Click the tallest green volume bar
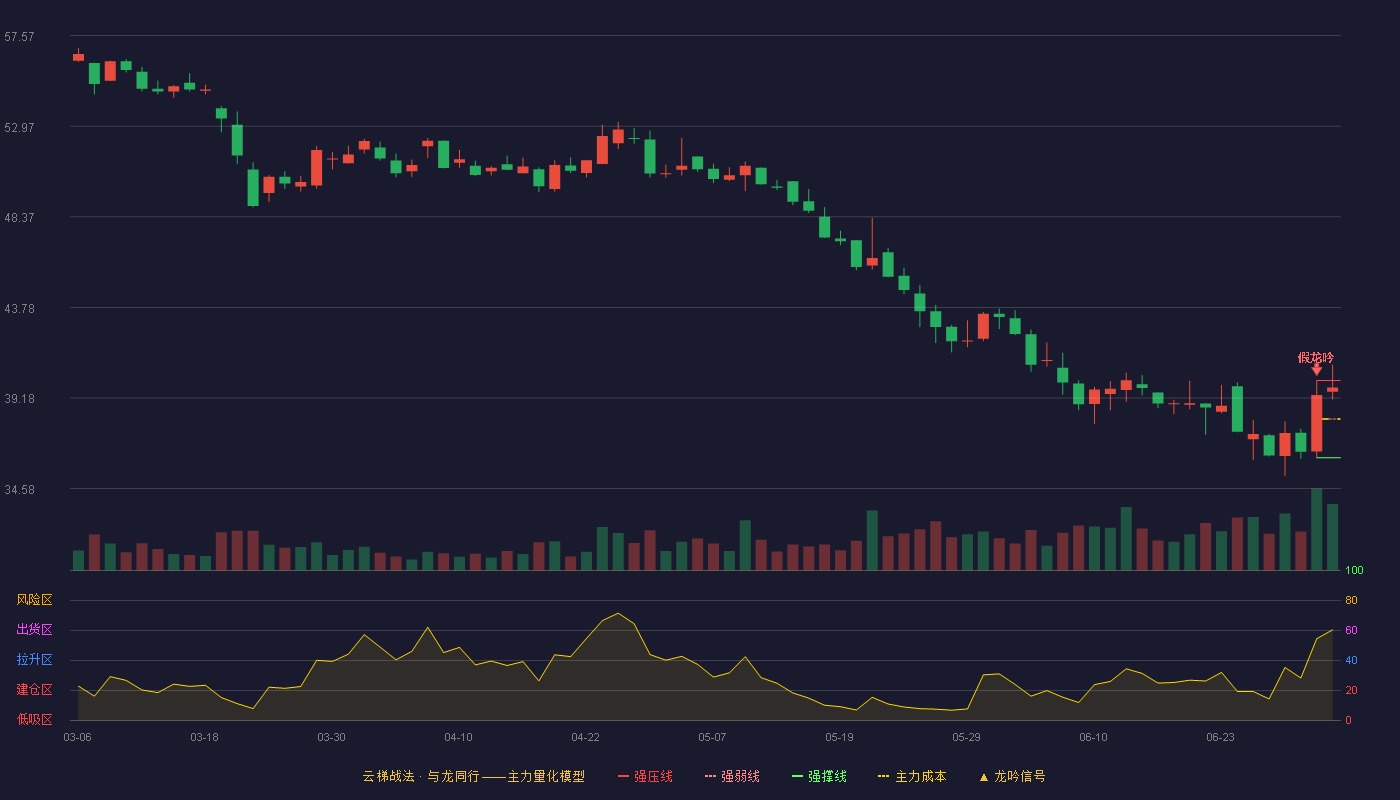Screen dimensions: 1400x800 pos(1316,529)
